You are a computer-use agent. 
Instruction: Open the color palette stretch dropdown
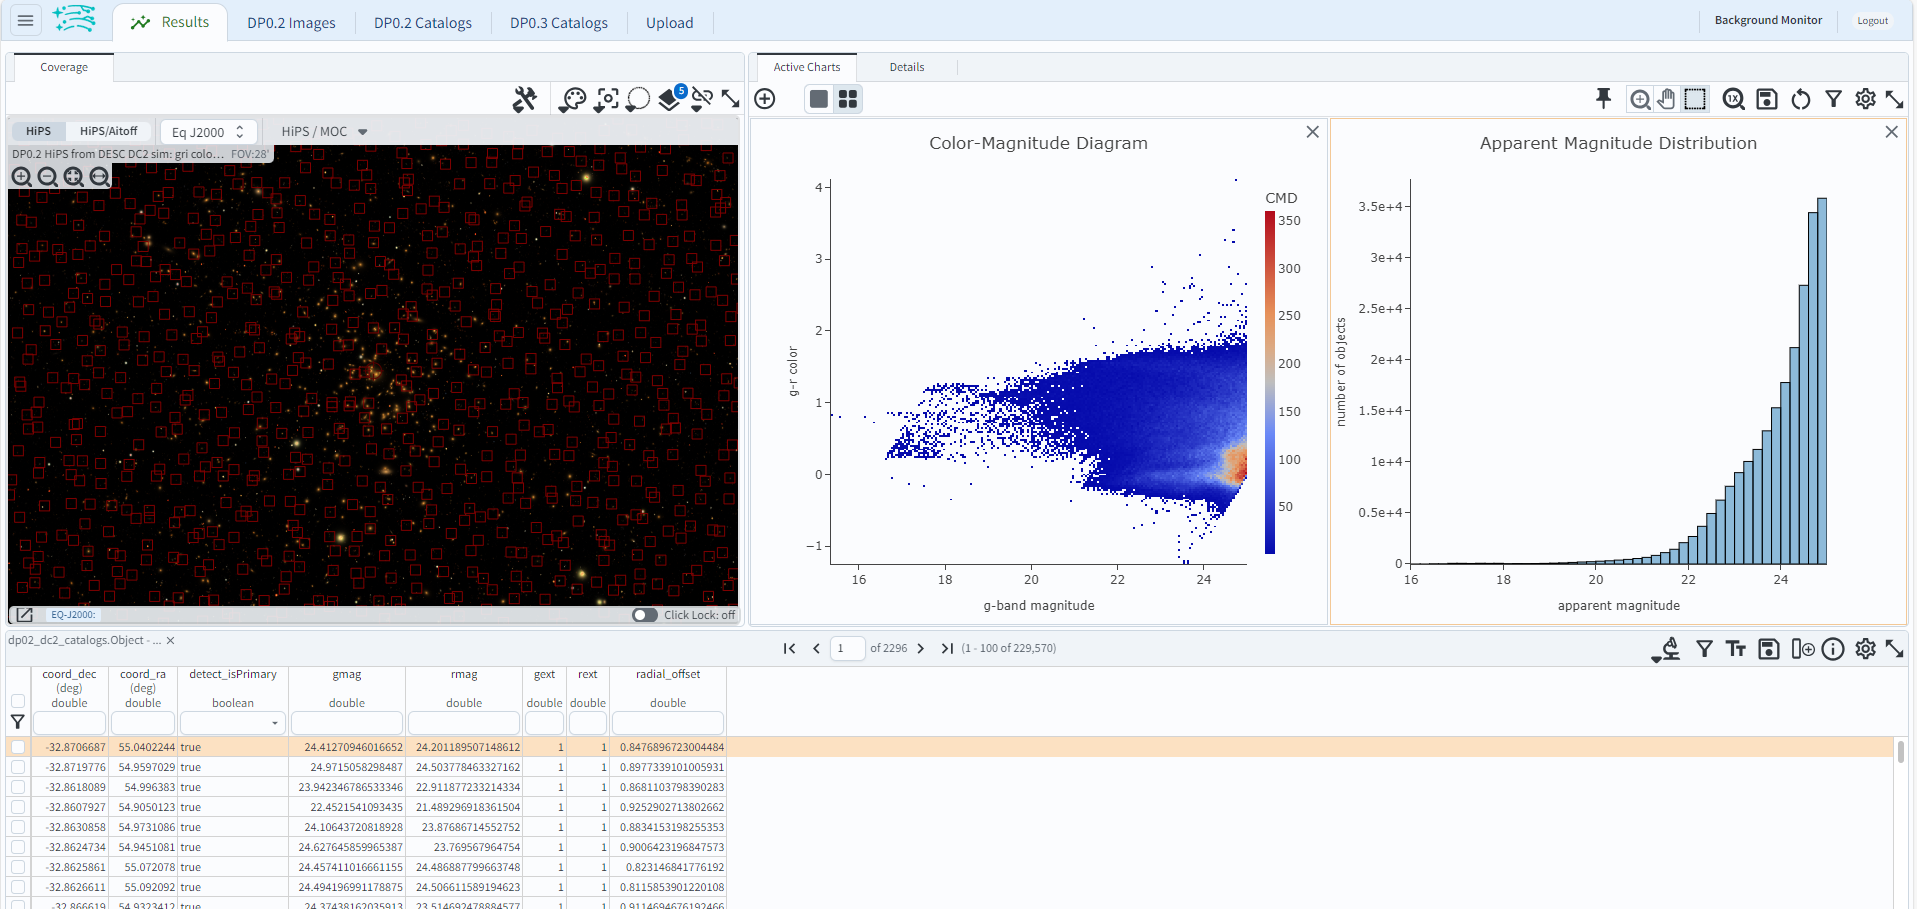tap(572, 99)
